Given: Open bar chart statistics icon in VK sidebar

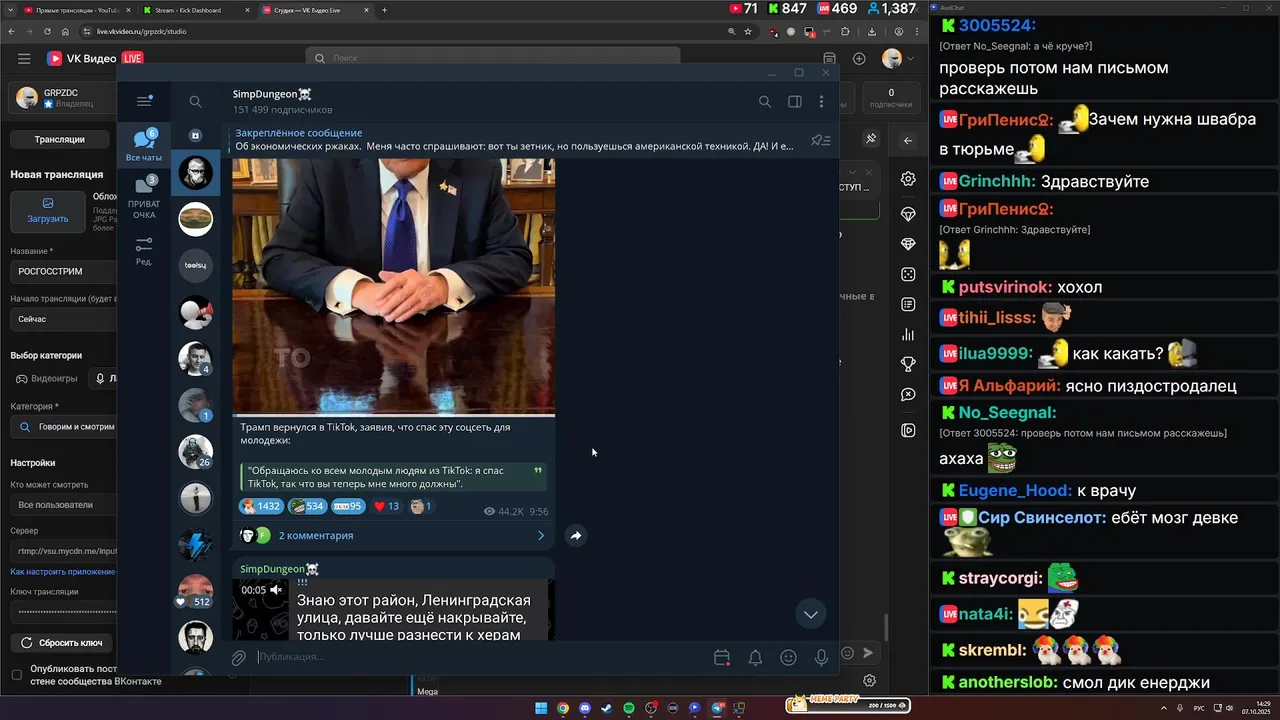Looking at the screenshot, I should click(x=908, y=334).
